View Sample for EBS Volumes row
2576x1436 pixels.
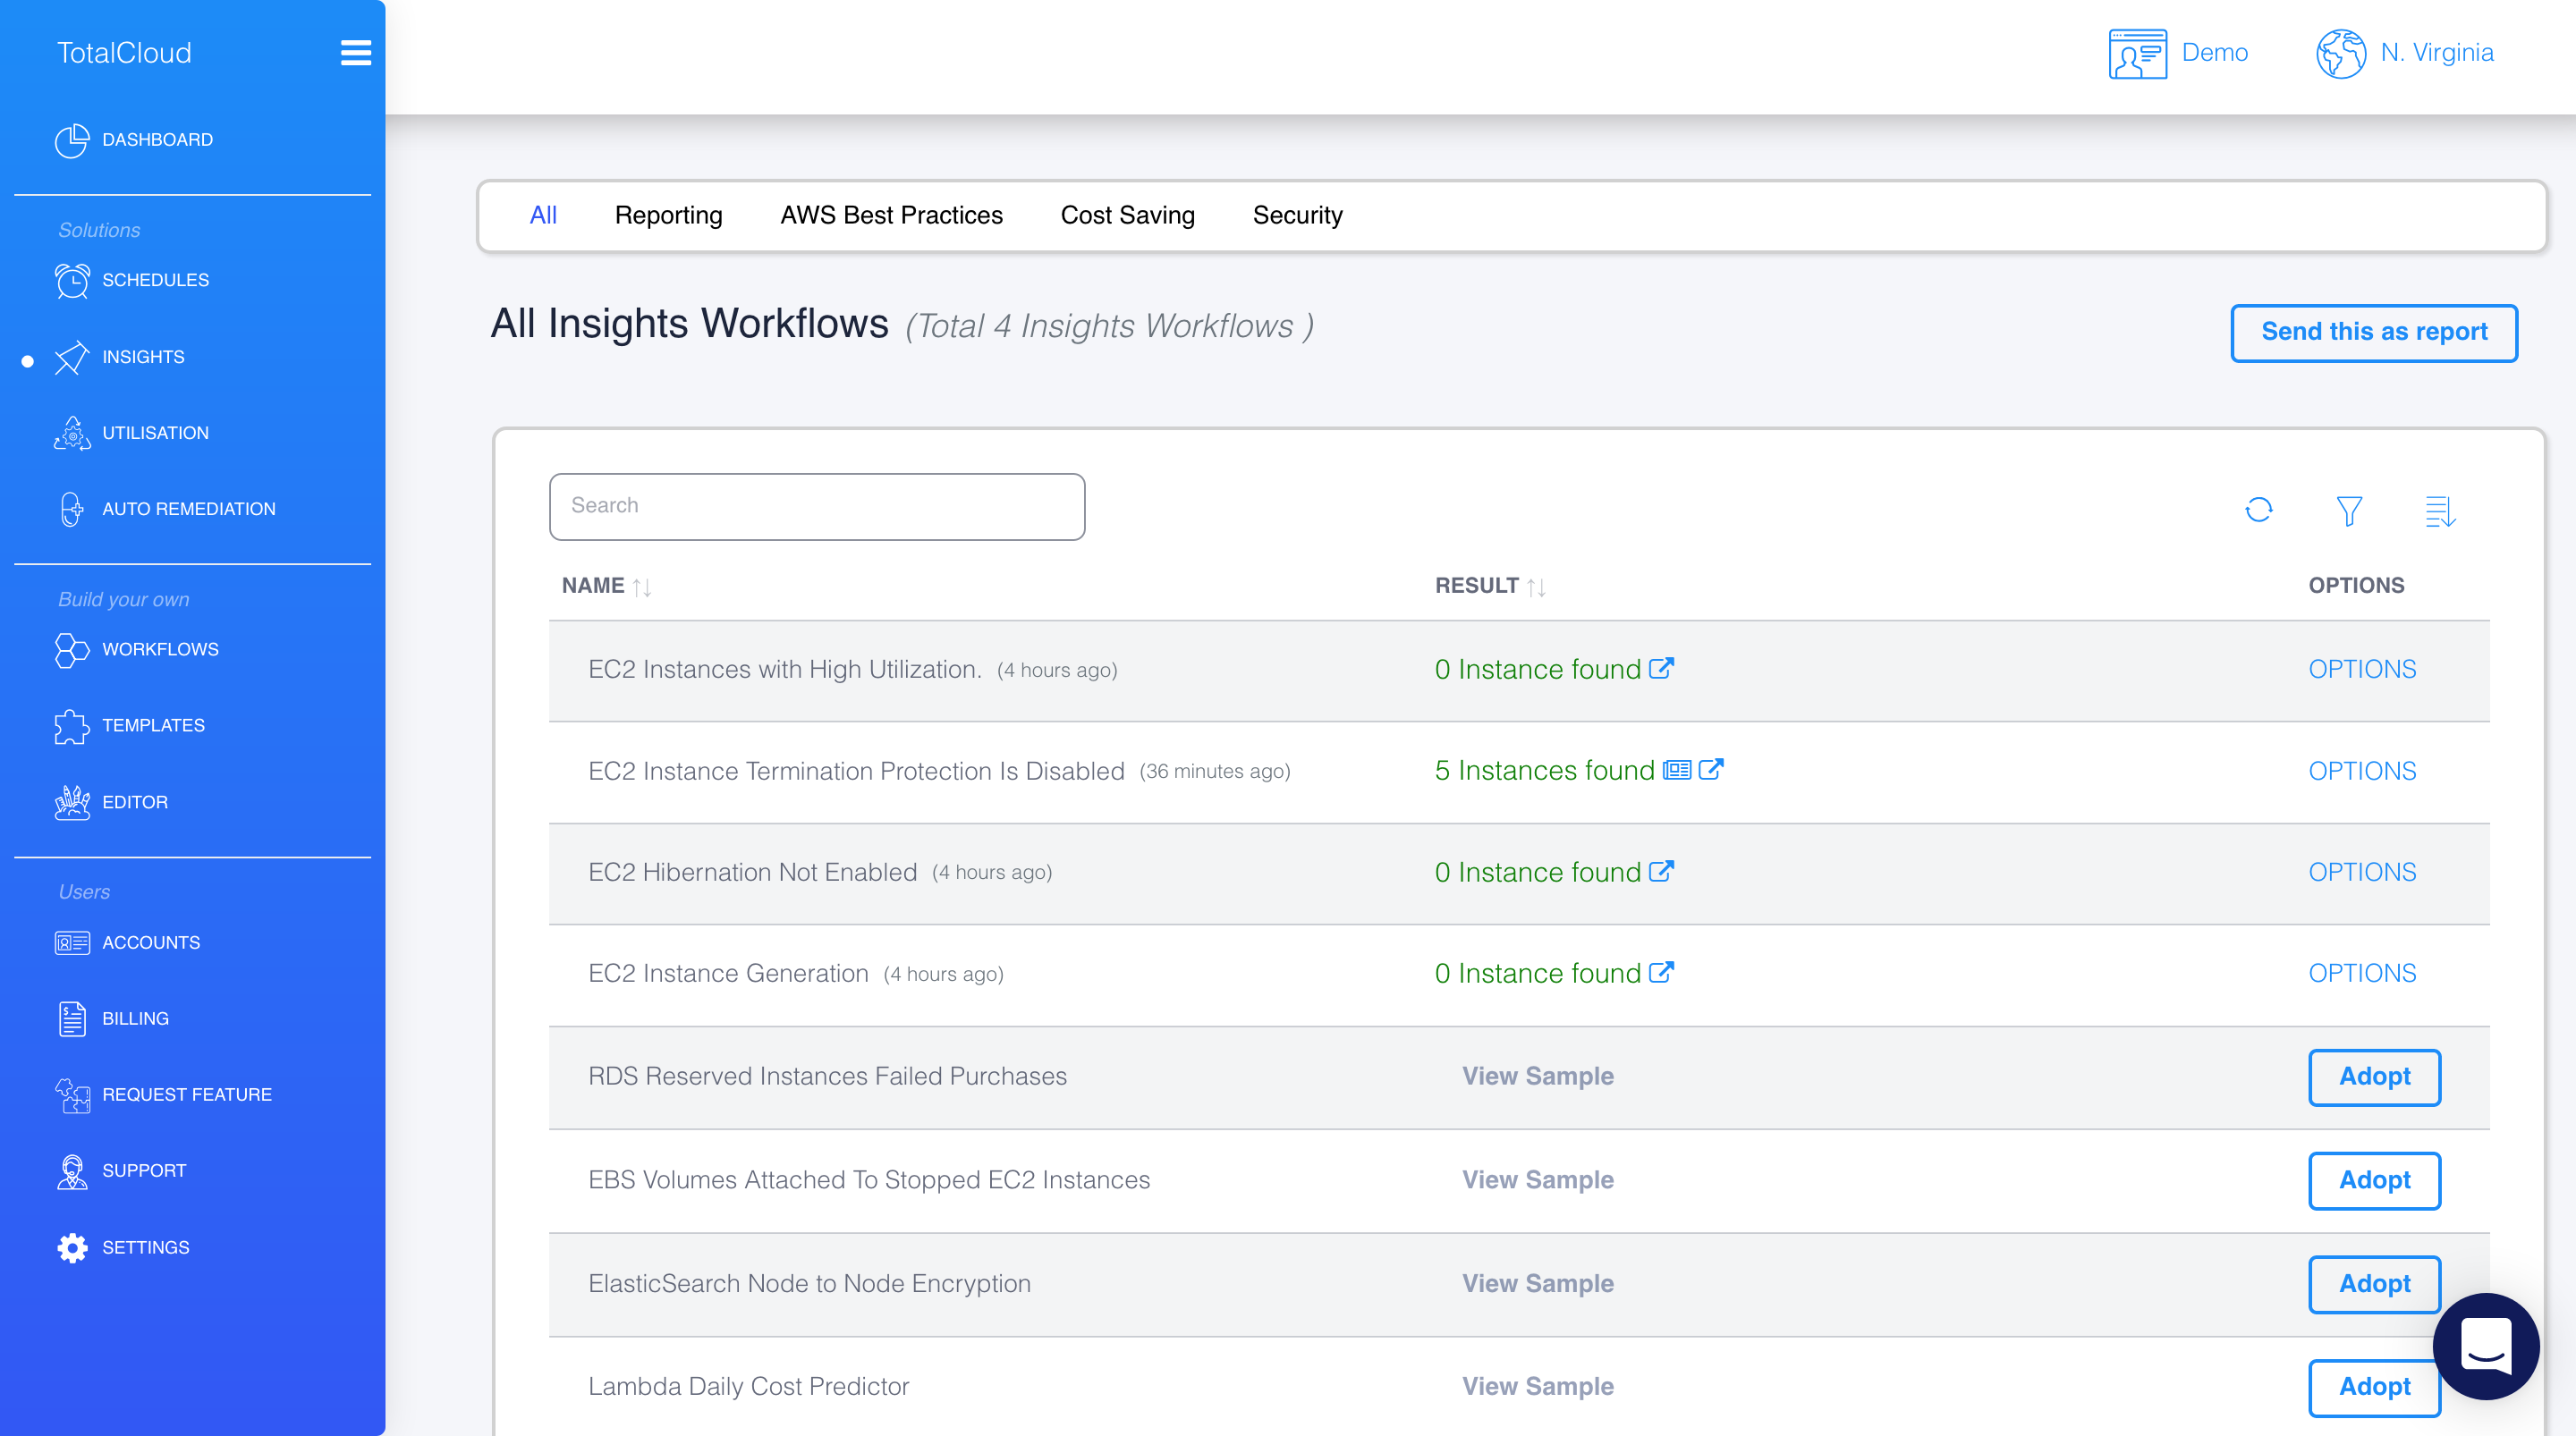coord(1538,1180)
